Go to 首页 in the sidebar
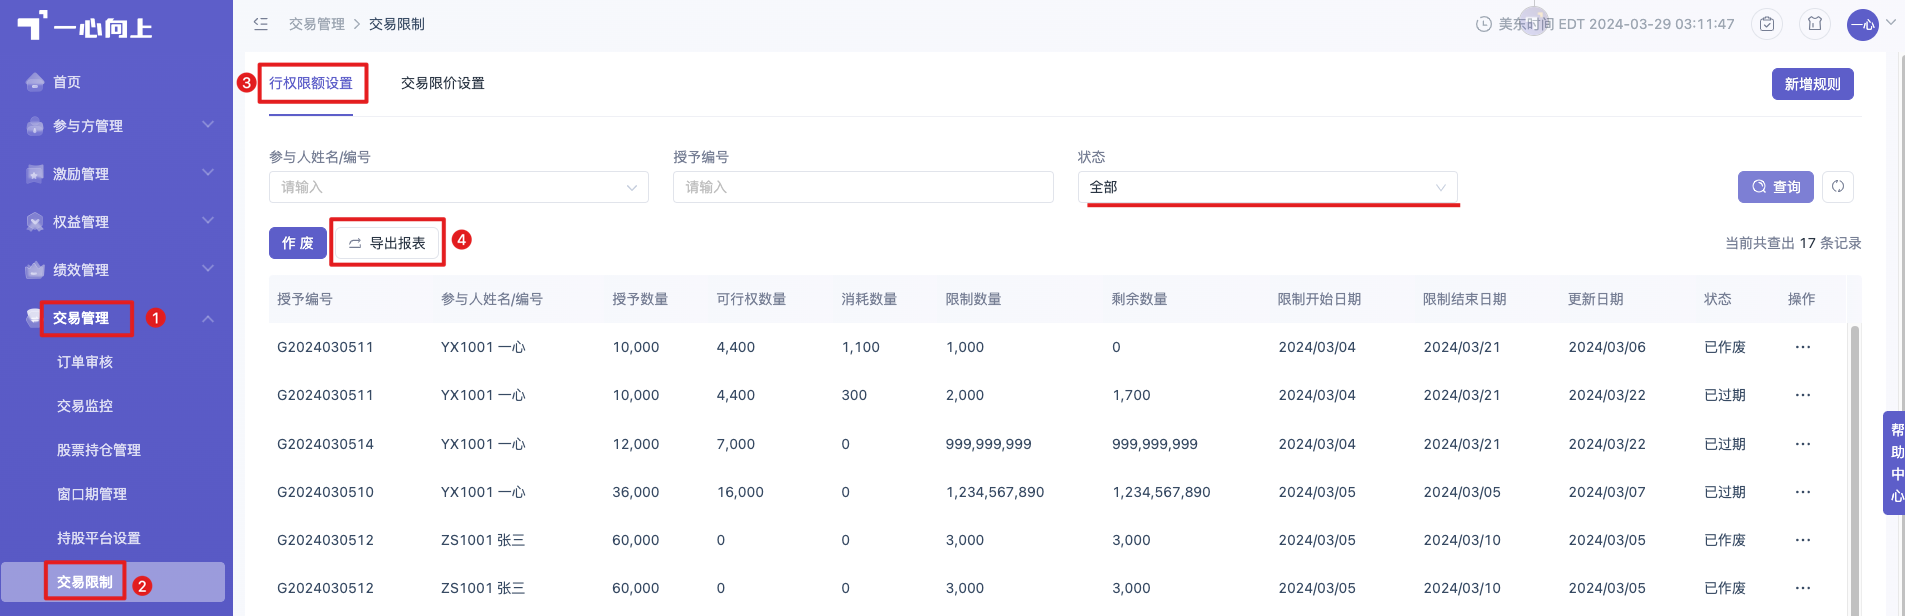1905x616 pixels. [x=67, y=82]
